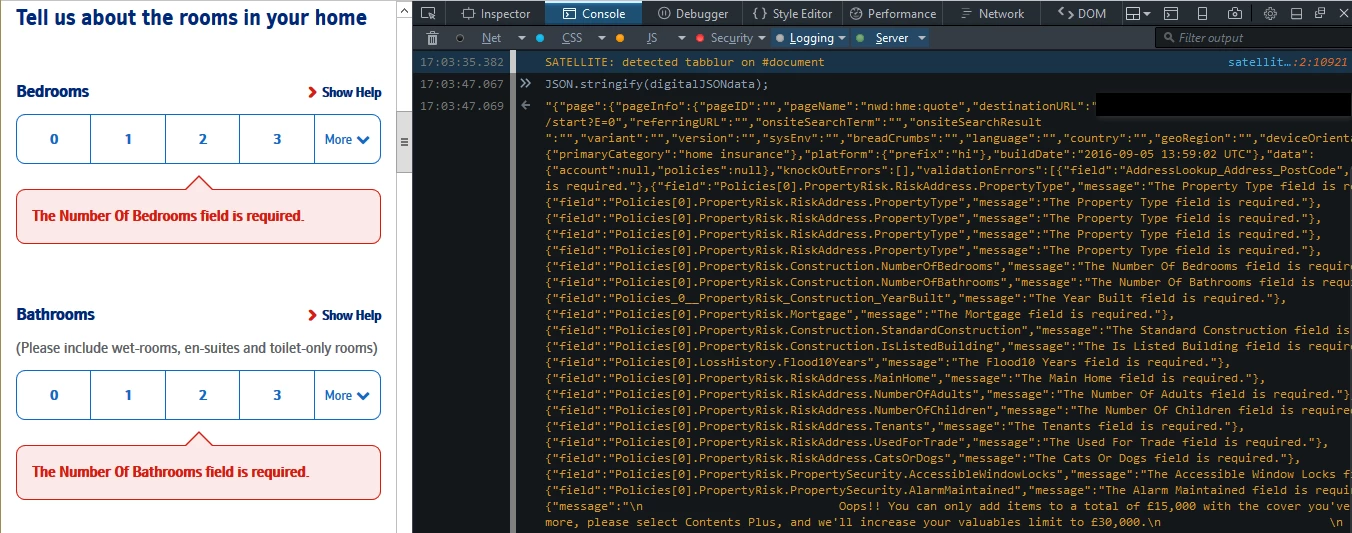Expand the Net filter dropdown arrow
This screenshot has width=1352, height=533.
point(521,38)
